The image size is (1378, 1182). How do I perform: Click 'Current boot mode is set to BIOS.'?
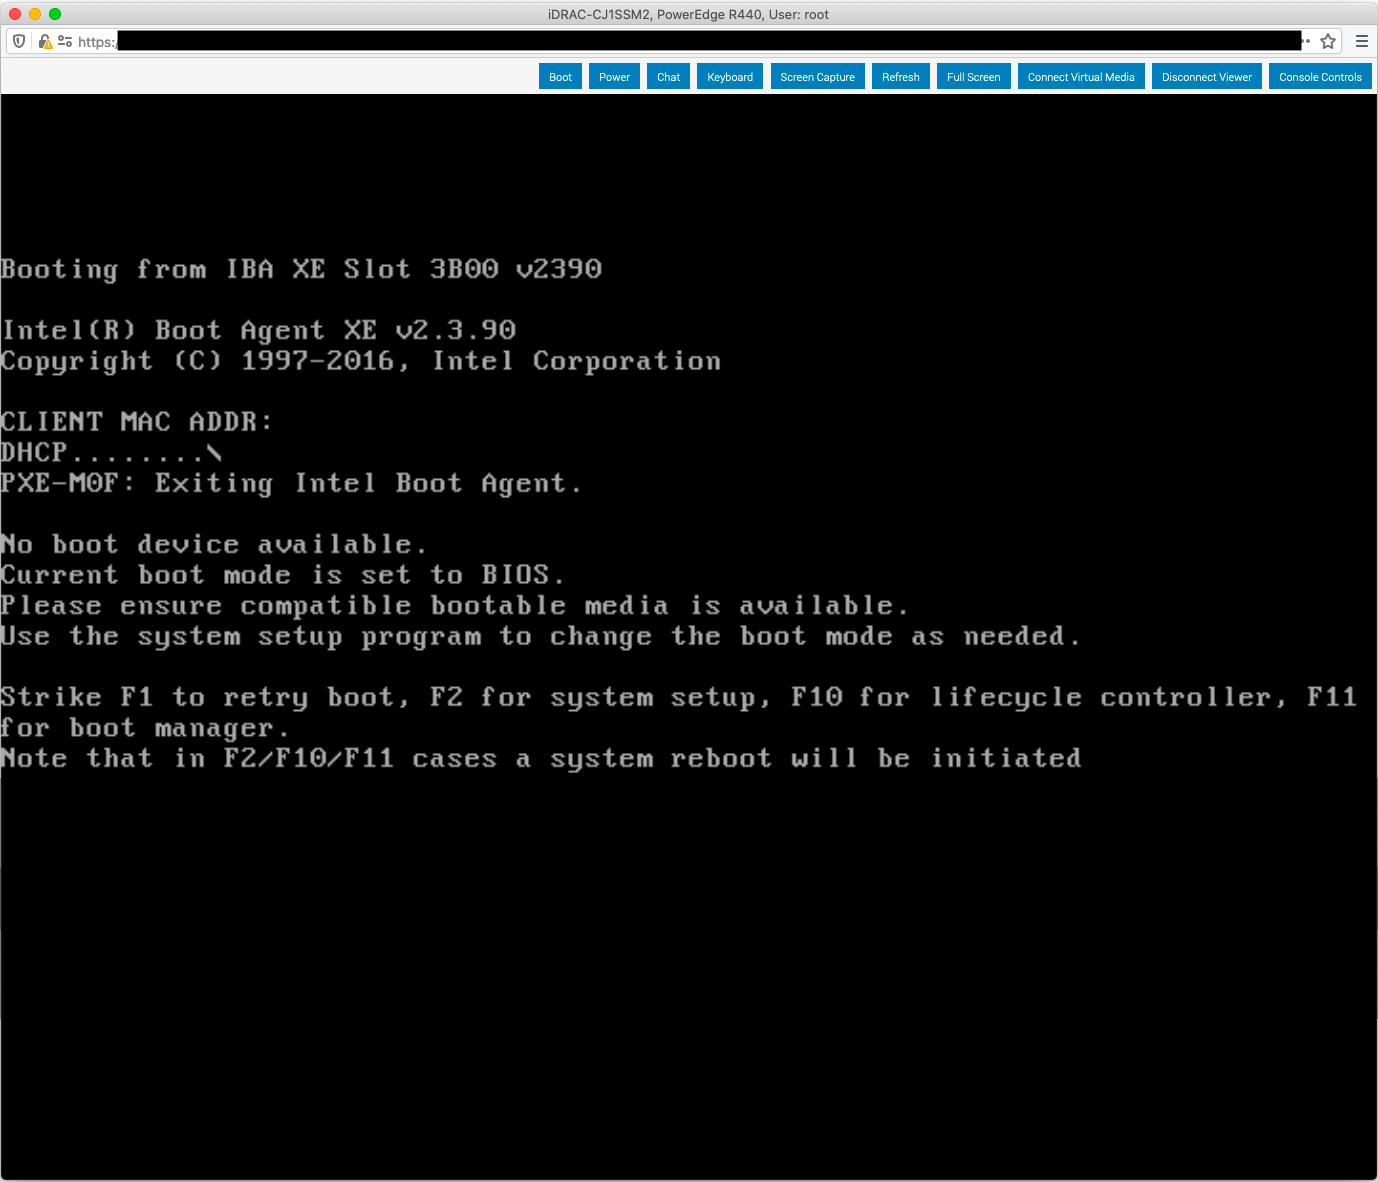pos(282,575)
